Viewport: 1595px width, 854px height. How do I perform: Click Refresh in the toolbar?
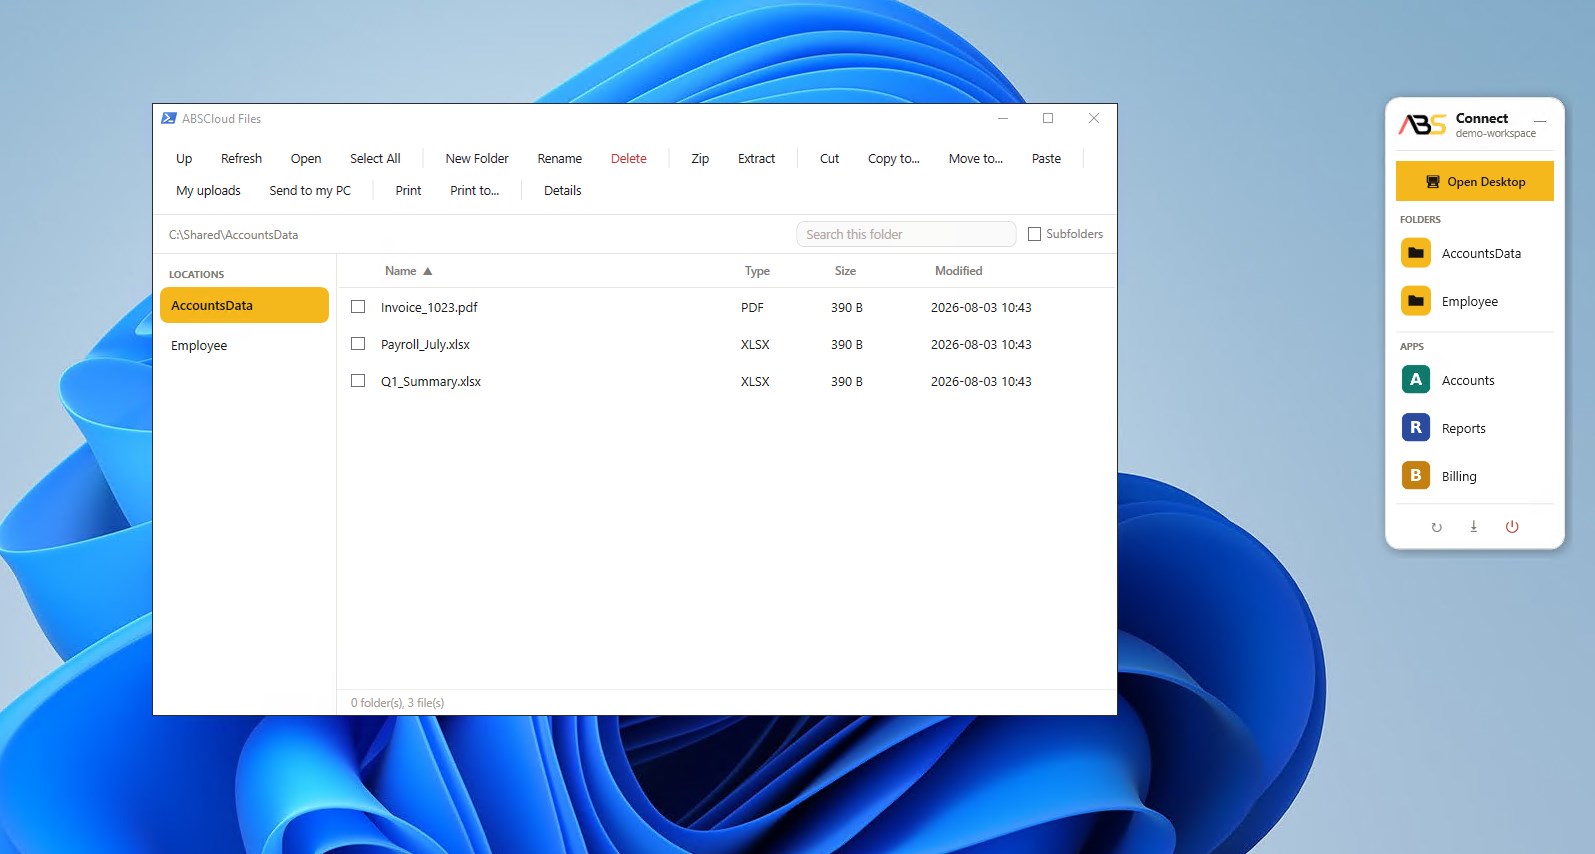pos(241,158)
